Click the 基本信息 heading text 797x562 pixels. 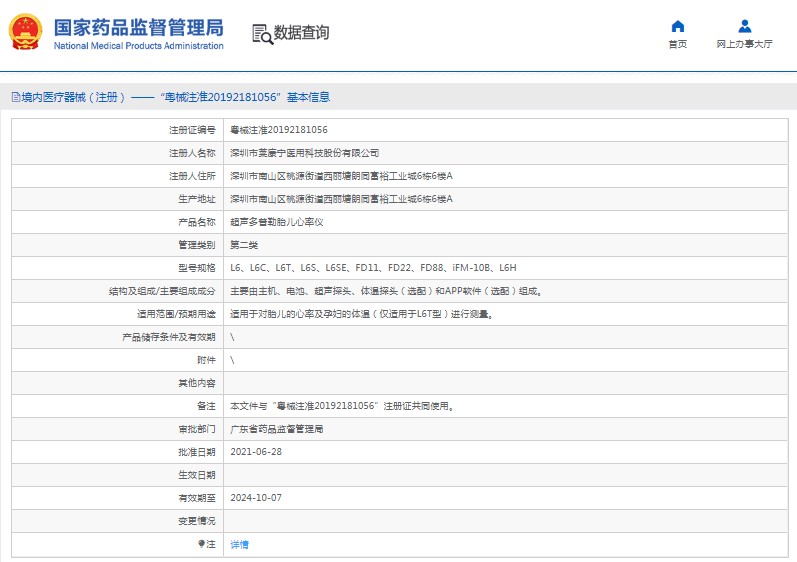pyautogui.click(x=309, y=97)
